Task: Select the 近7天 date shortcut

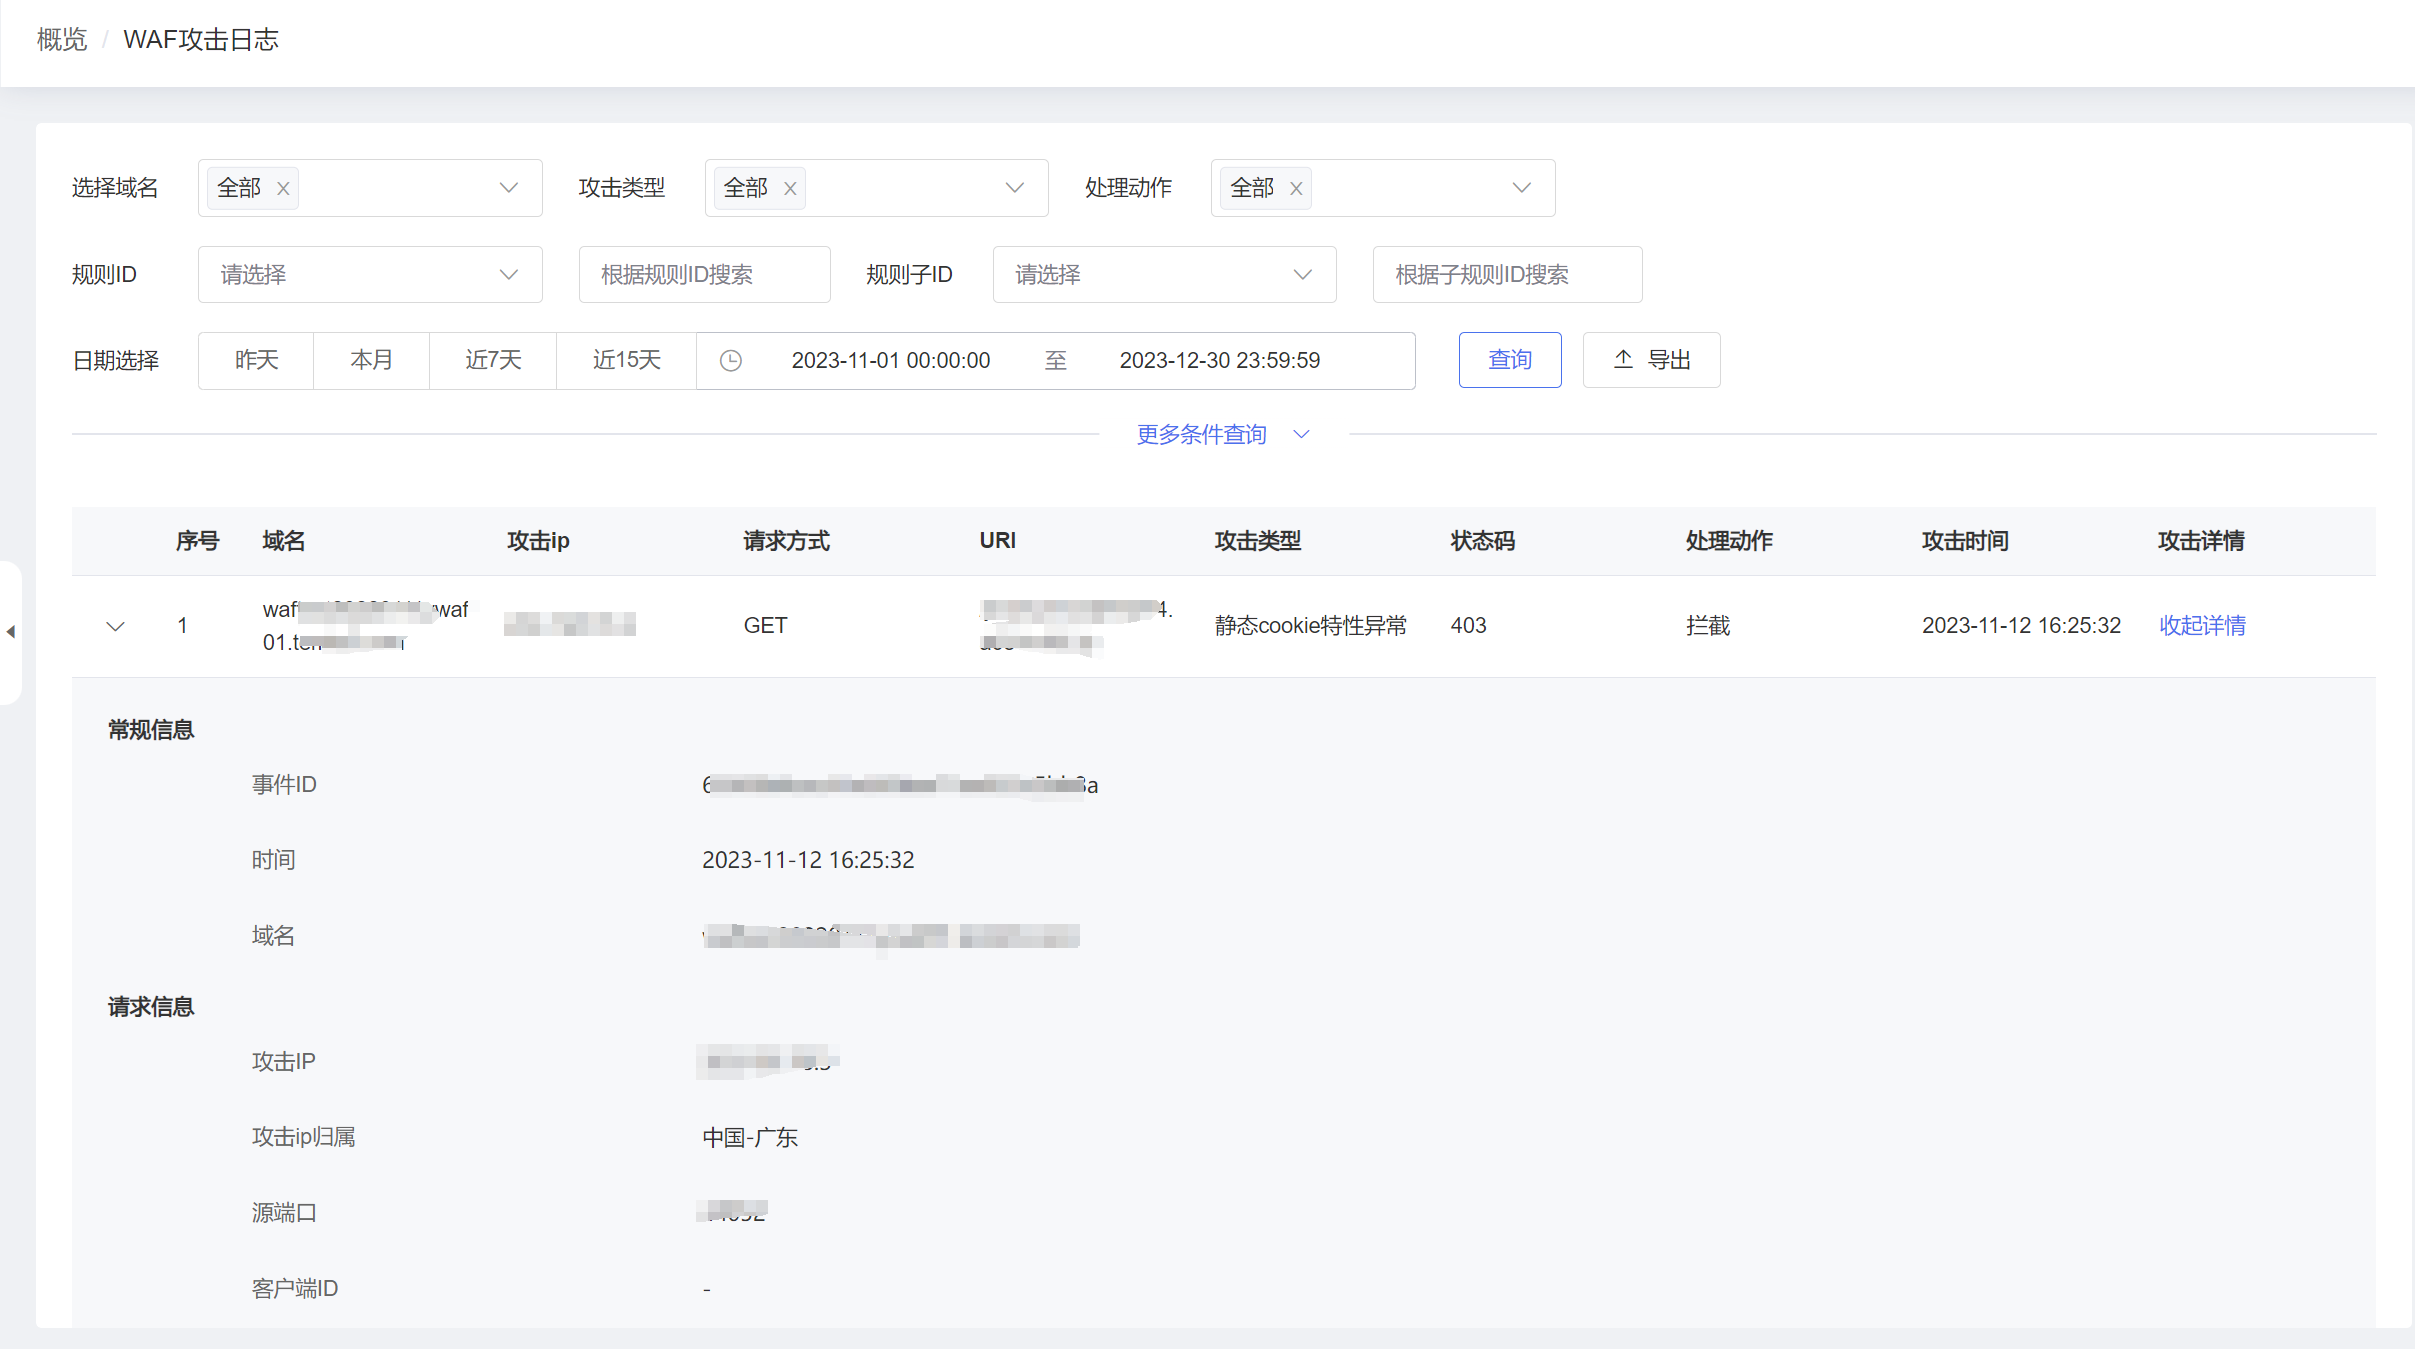Action: [493, 360]
